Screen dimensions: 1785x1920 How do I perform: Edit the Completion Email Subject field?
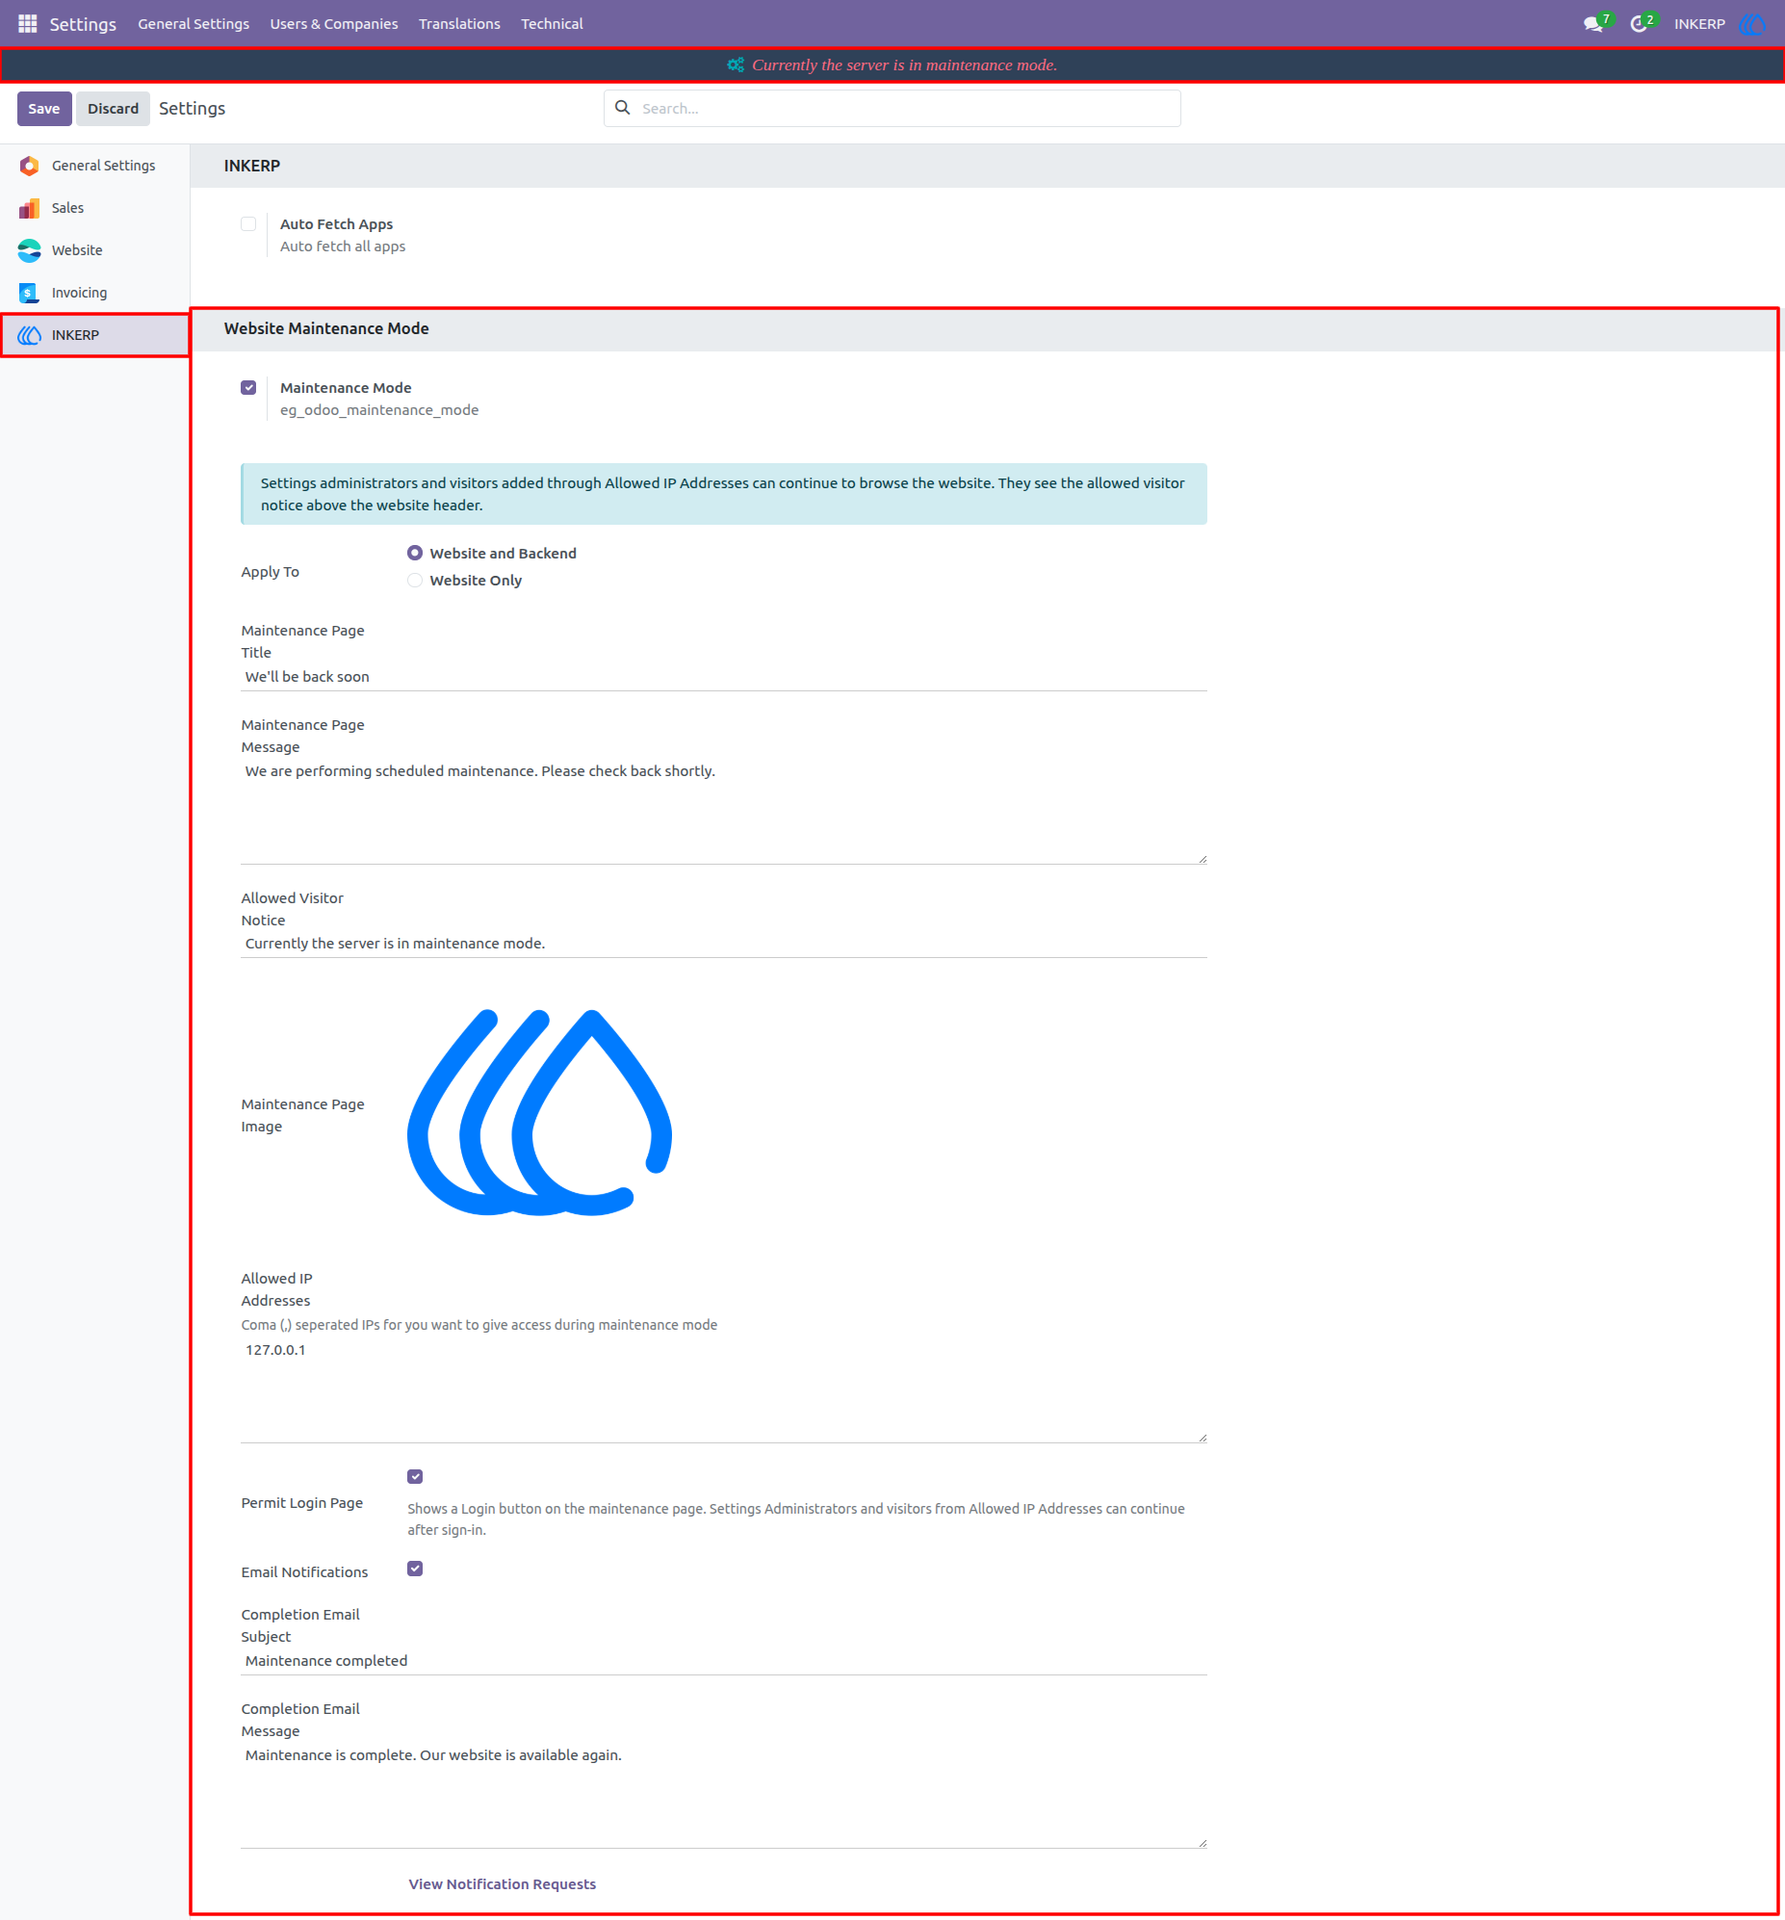724,1661
